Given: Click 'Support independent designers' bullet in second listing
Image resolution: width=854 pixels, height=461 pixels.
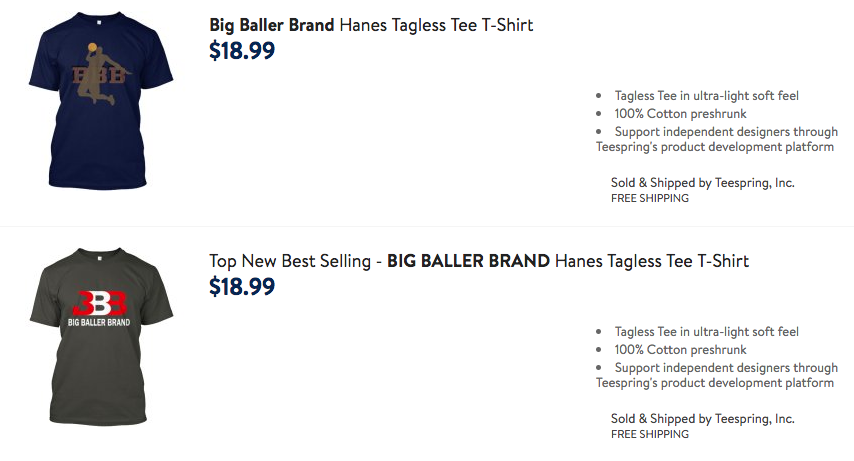Looking at the screenshot, I should pos(717,375).
